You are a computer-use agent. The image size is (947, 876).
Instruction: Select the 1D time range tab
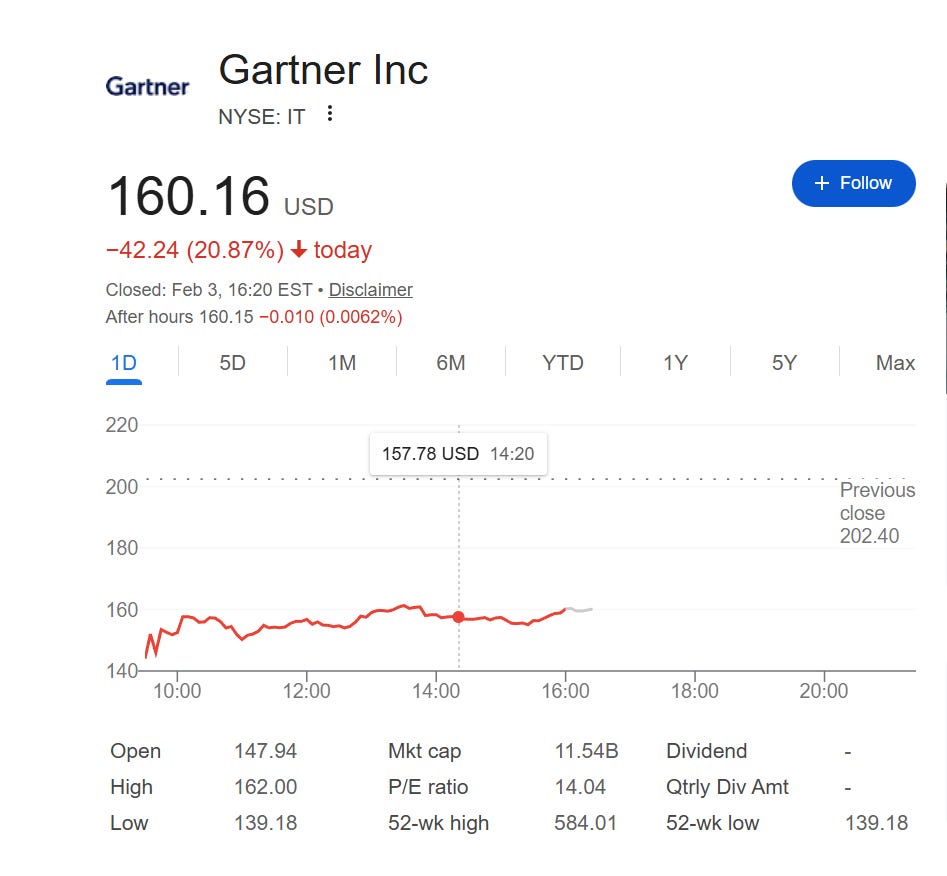(x=124, y=363)
